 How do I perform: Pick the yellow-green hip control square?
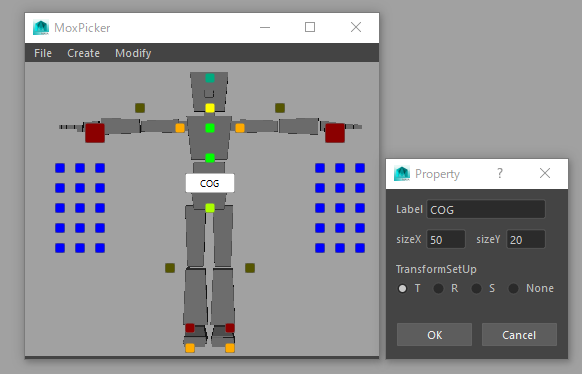(210, 208)
